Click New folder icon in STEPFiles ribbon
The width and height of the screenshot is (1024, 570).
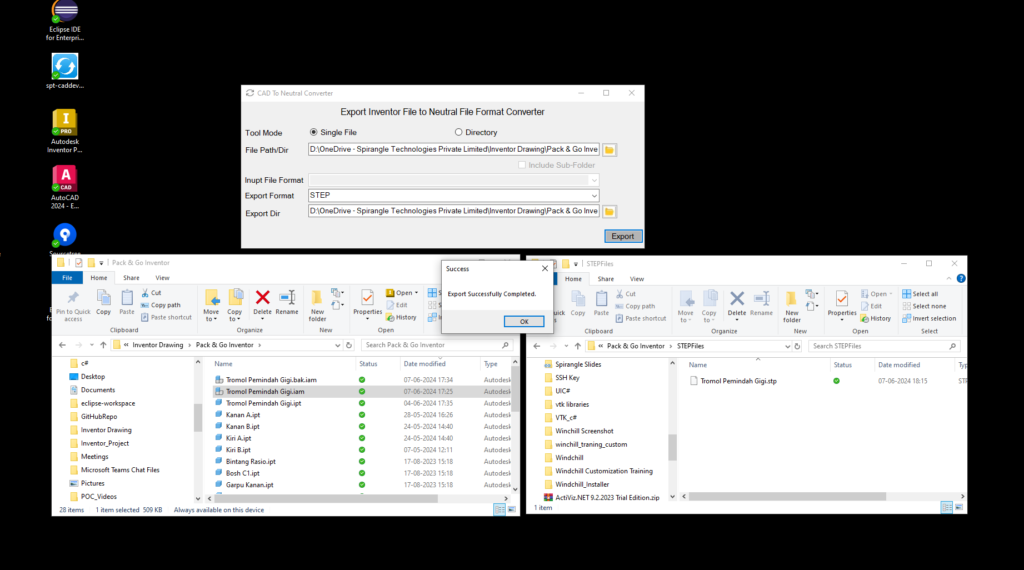(792, 307)
